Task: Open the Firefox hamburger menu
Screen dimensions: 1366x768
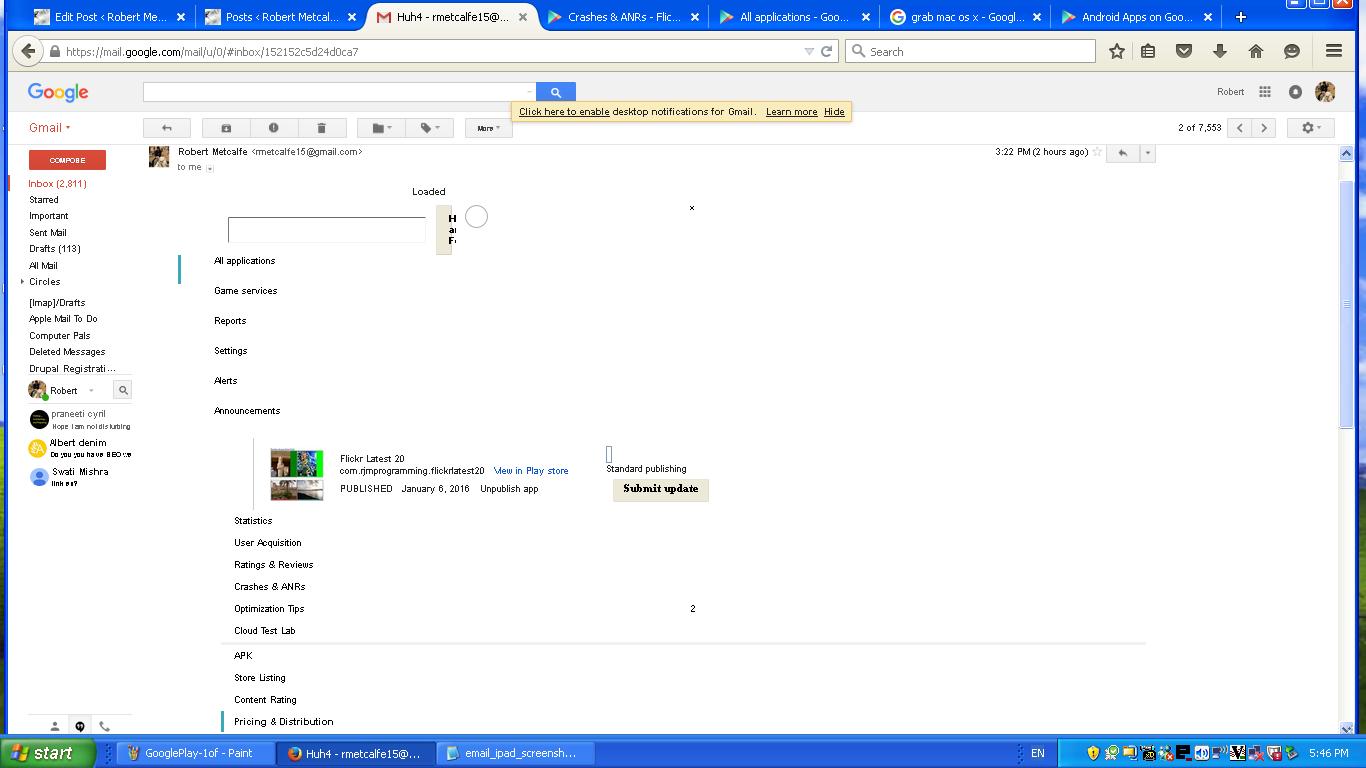Action: (x=1333, y=51)
